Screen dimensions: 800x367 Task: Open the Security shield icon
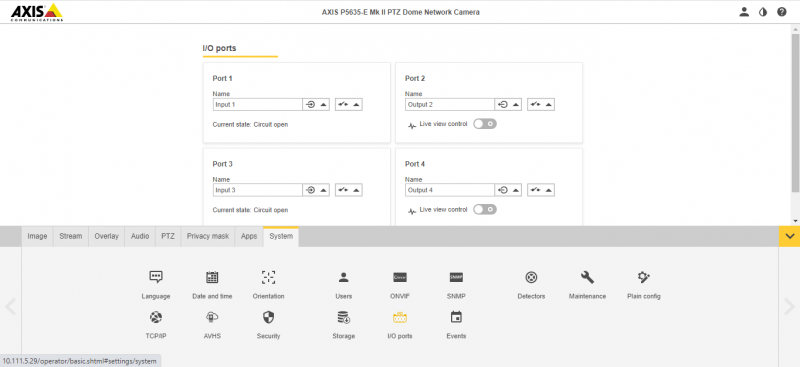tap(268, 317)
